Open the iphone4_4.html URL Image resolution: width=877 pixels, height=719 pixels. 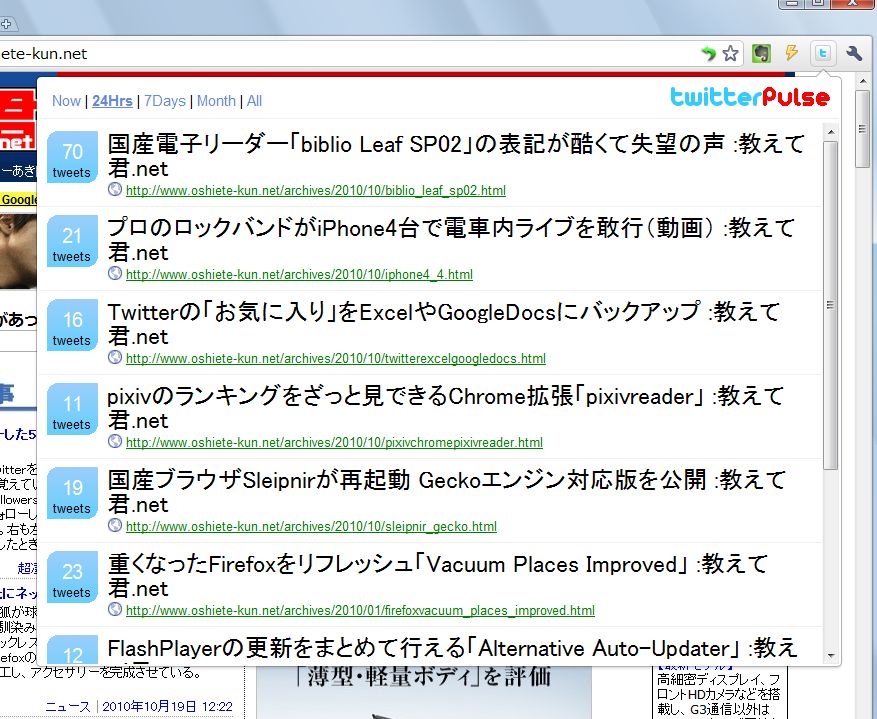click(299, 275)
